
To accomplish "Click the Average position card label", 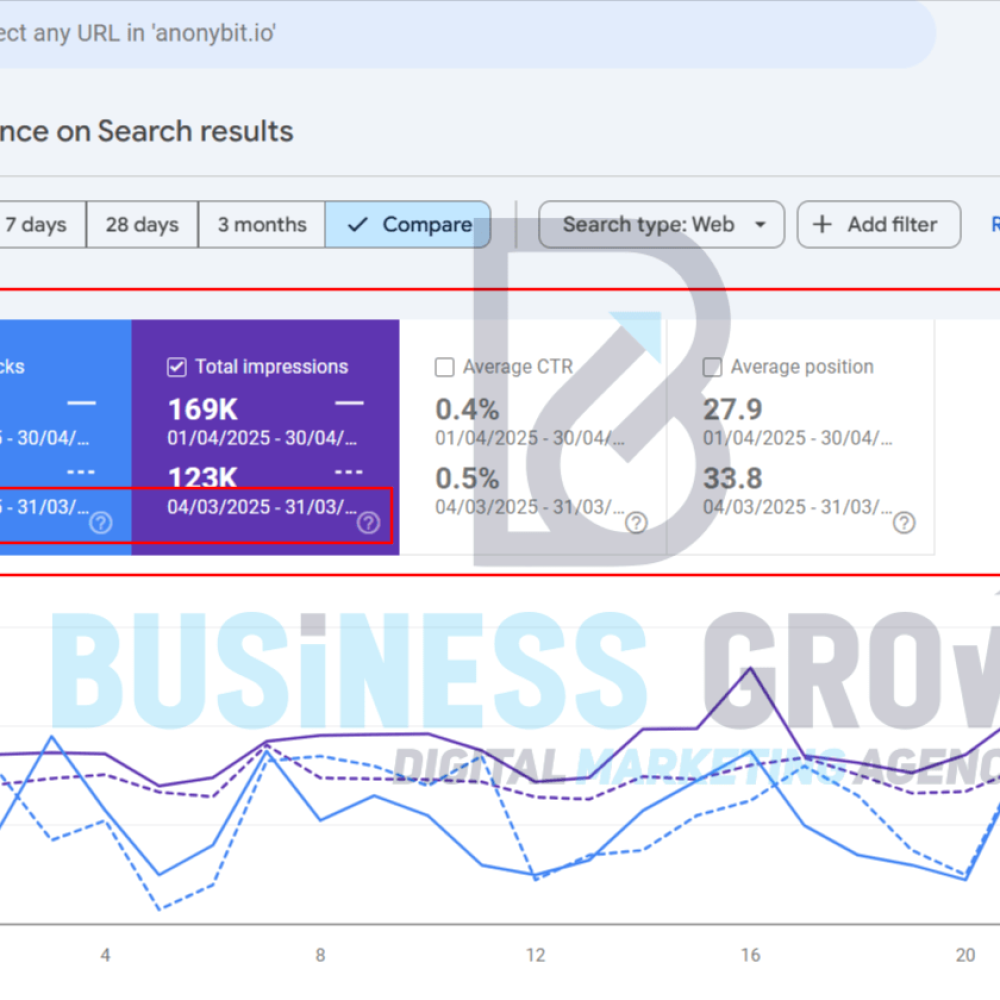I will (x=802, y=367).
